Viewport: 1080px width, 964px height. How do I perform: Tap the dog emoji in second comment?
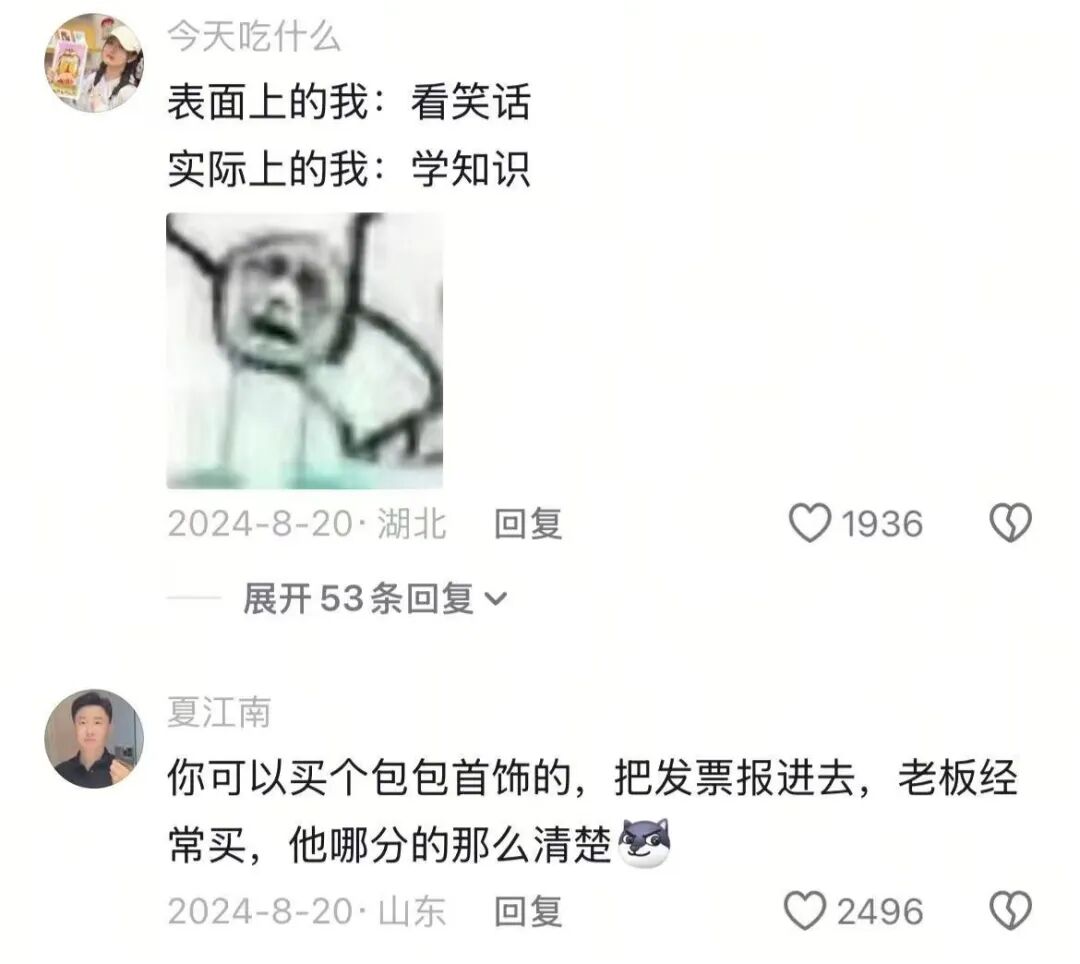(x=645, y=844)
